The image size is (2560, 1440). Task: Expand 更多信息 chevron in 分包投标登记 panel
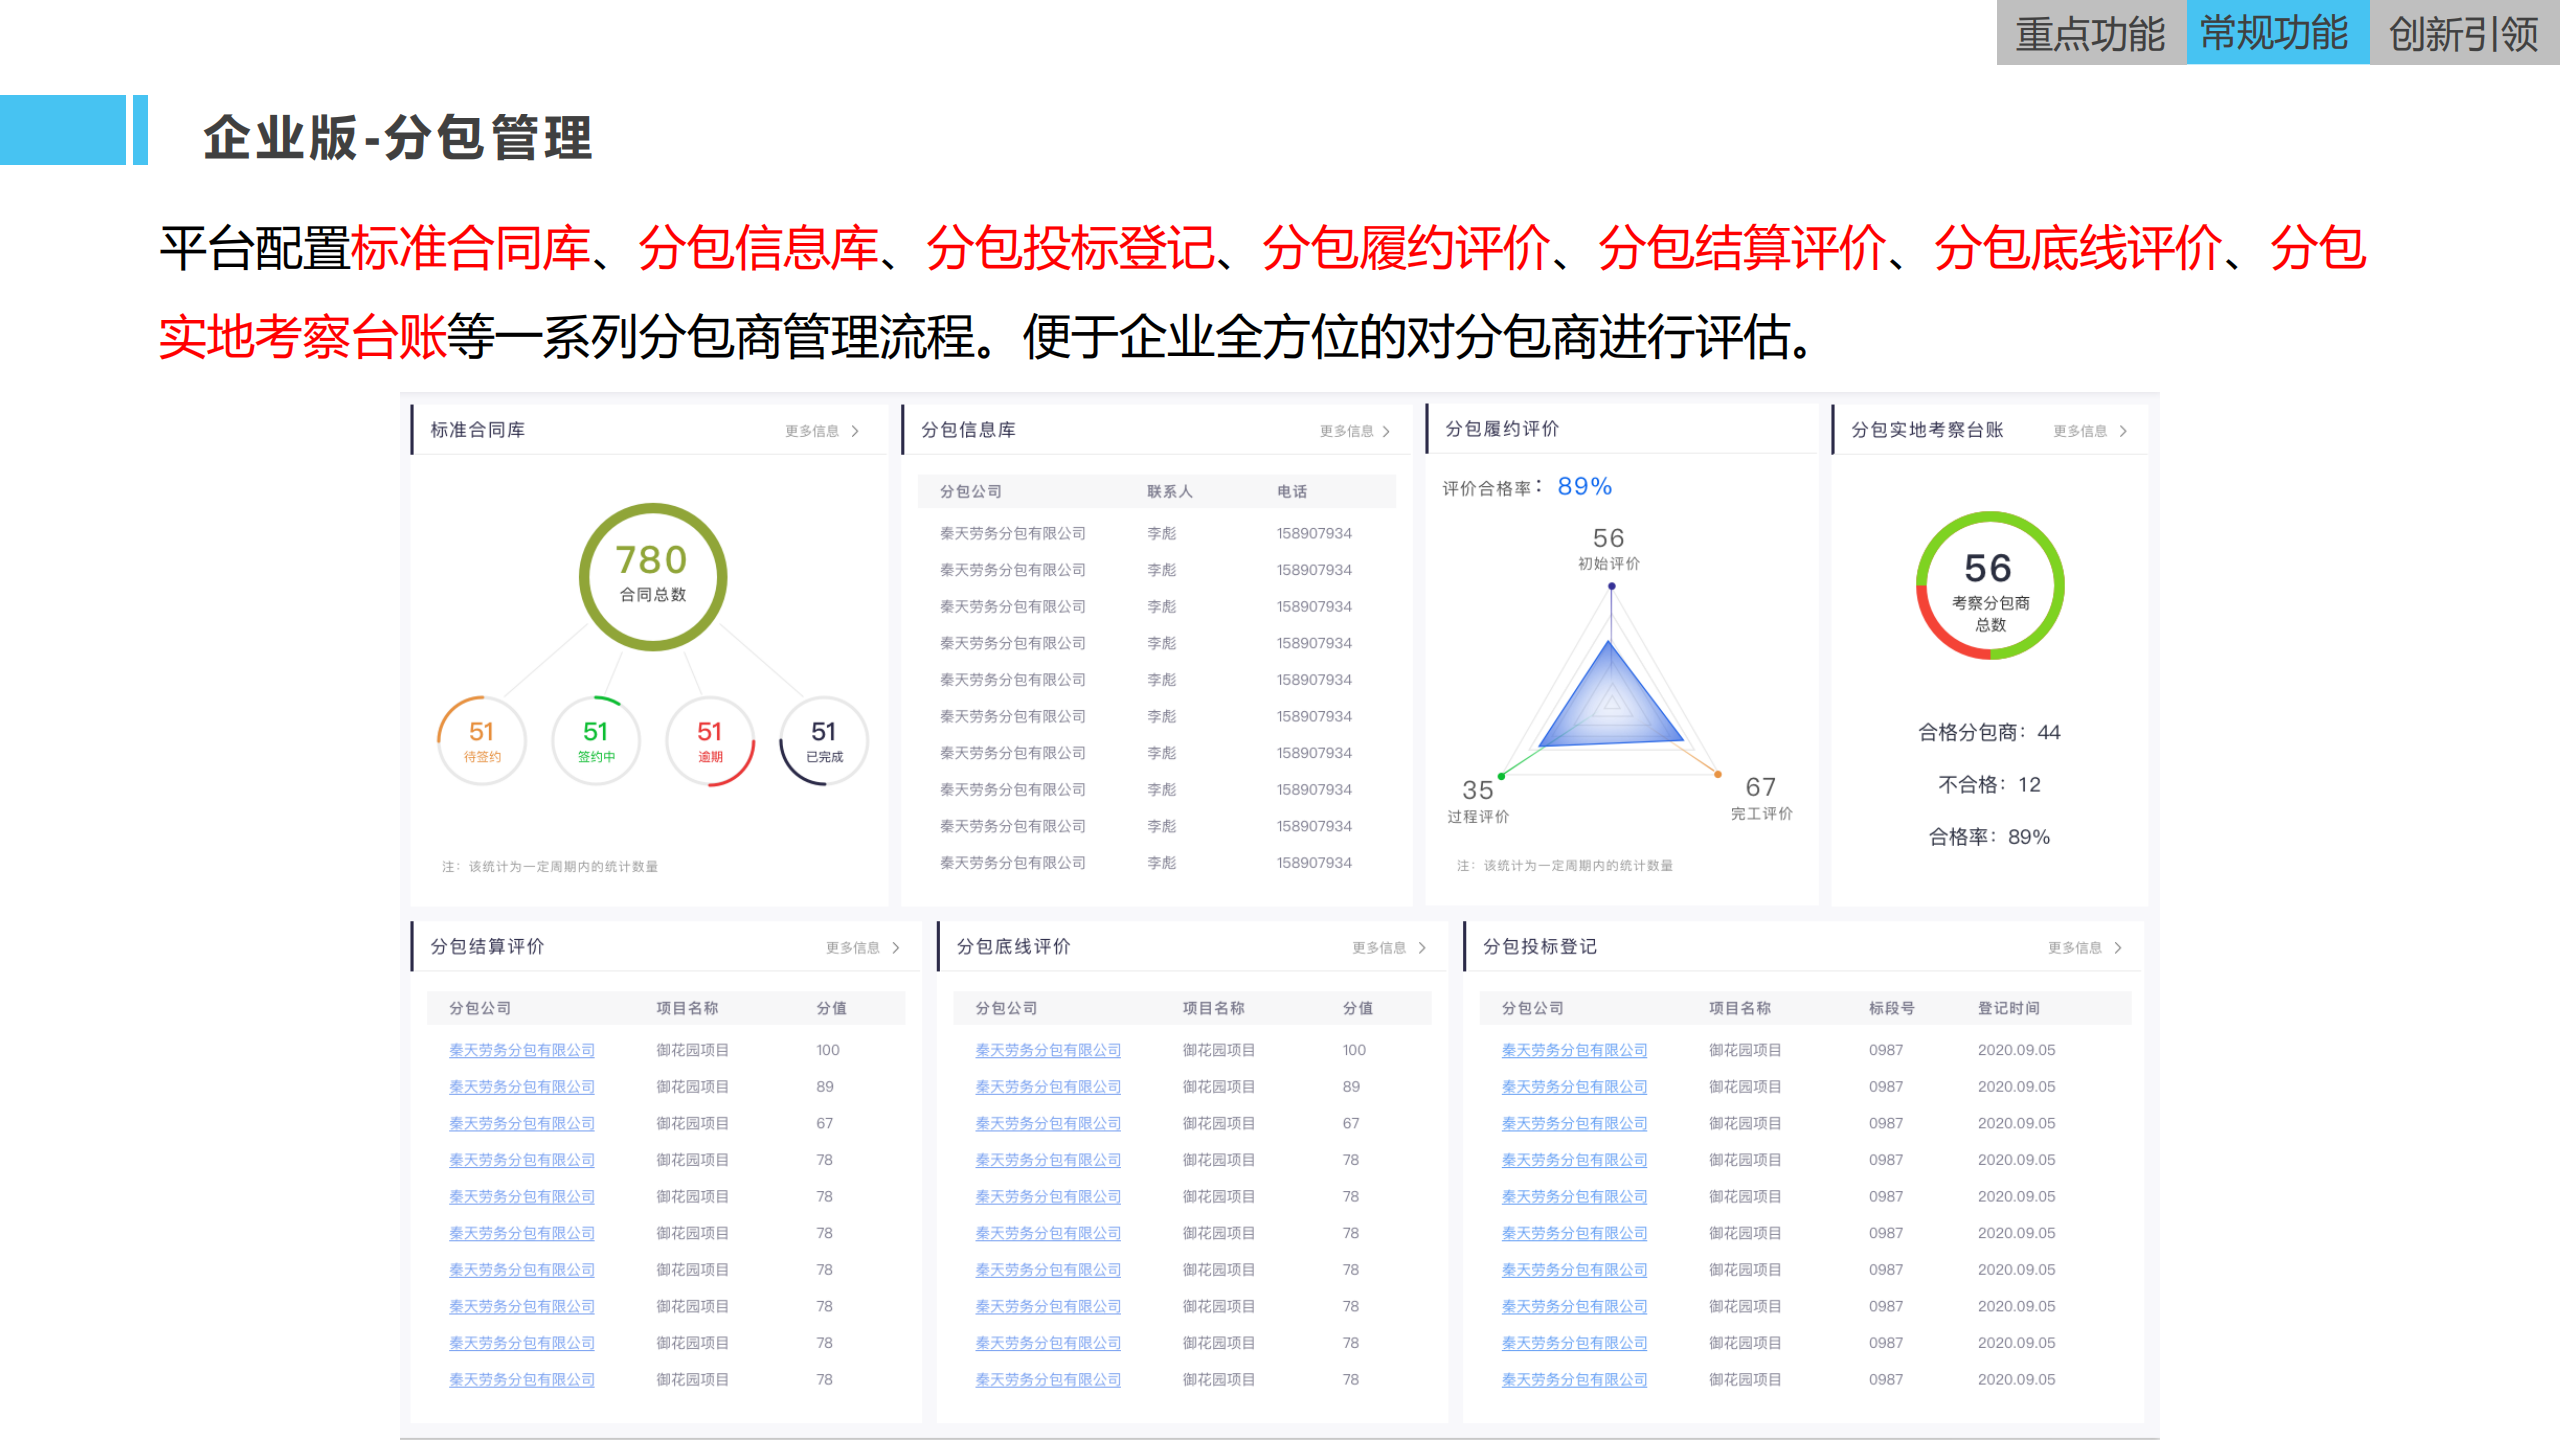[x=2118, y=948]
